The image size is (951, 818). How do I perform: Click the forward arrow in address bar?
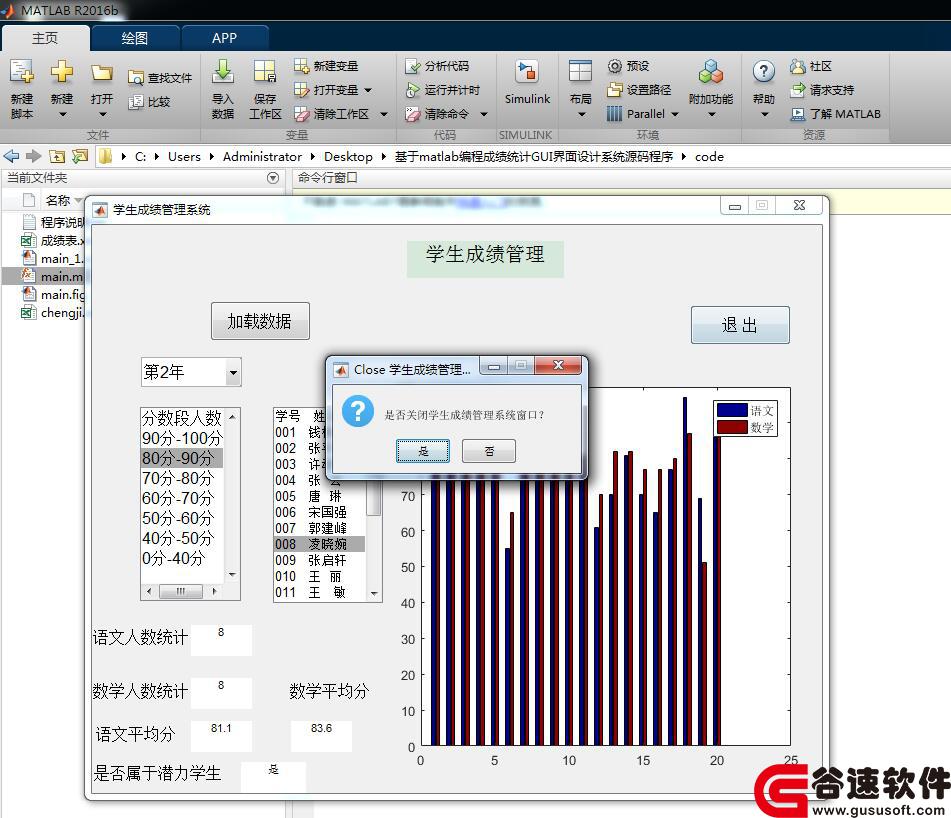click(x=33, y=156)
